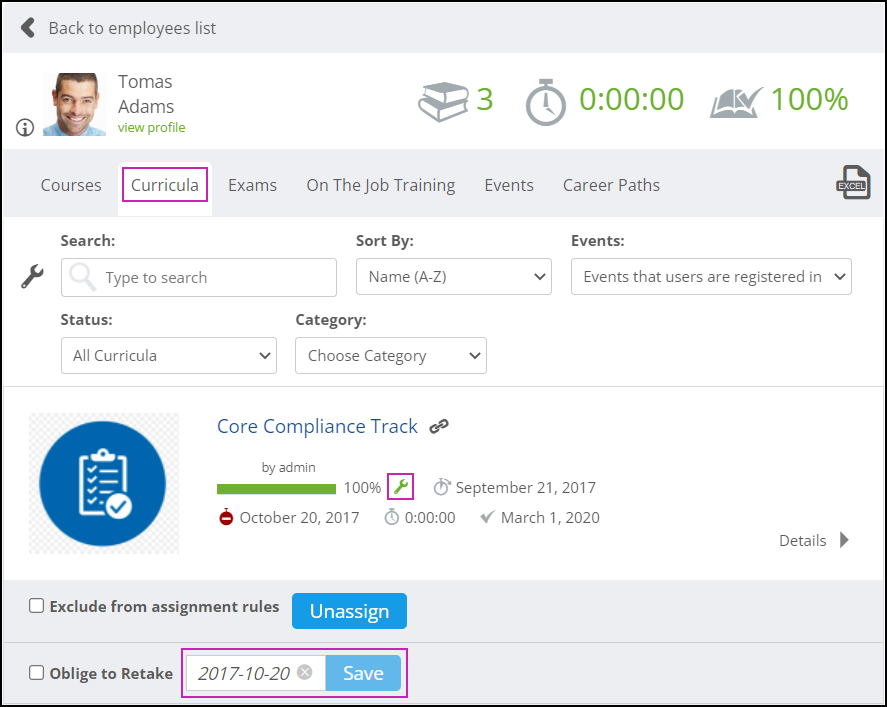Clear the retake date field
This screenshot has width=887, height=707.
[x=305, y=672]
